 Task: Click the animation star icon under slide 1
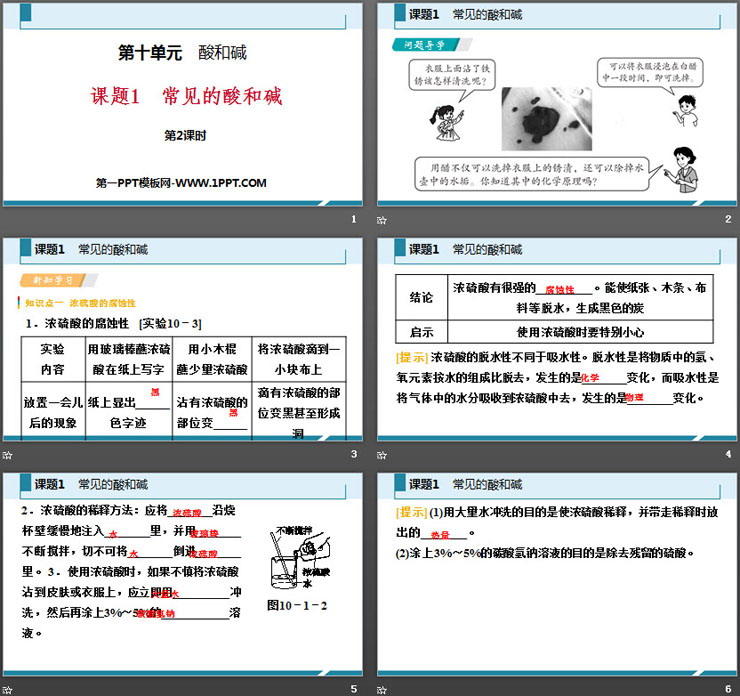8,221
